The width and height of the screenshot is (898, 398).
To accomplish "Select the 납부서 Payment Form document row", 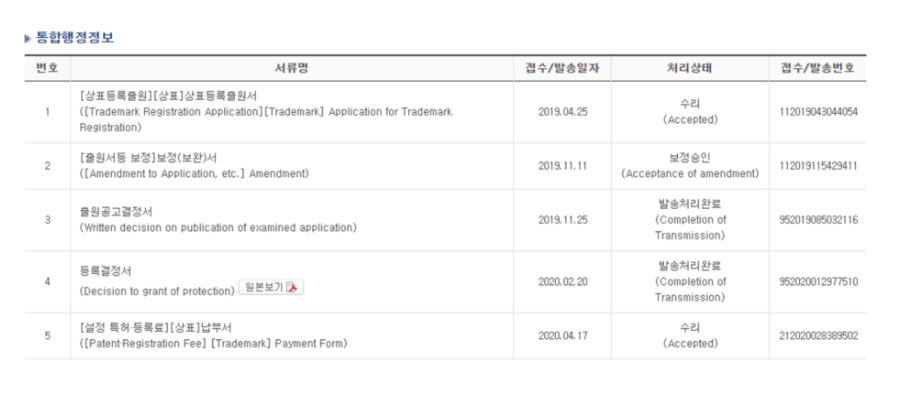I will (x=292, y=336).
